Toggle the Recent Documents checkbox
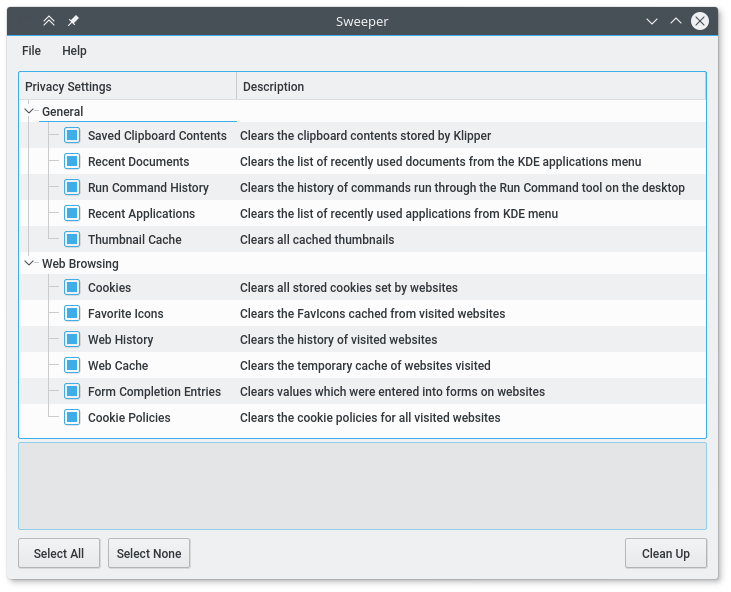The image size is (731, 592). (x=72, y=161)
